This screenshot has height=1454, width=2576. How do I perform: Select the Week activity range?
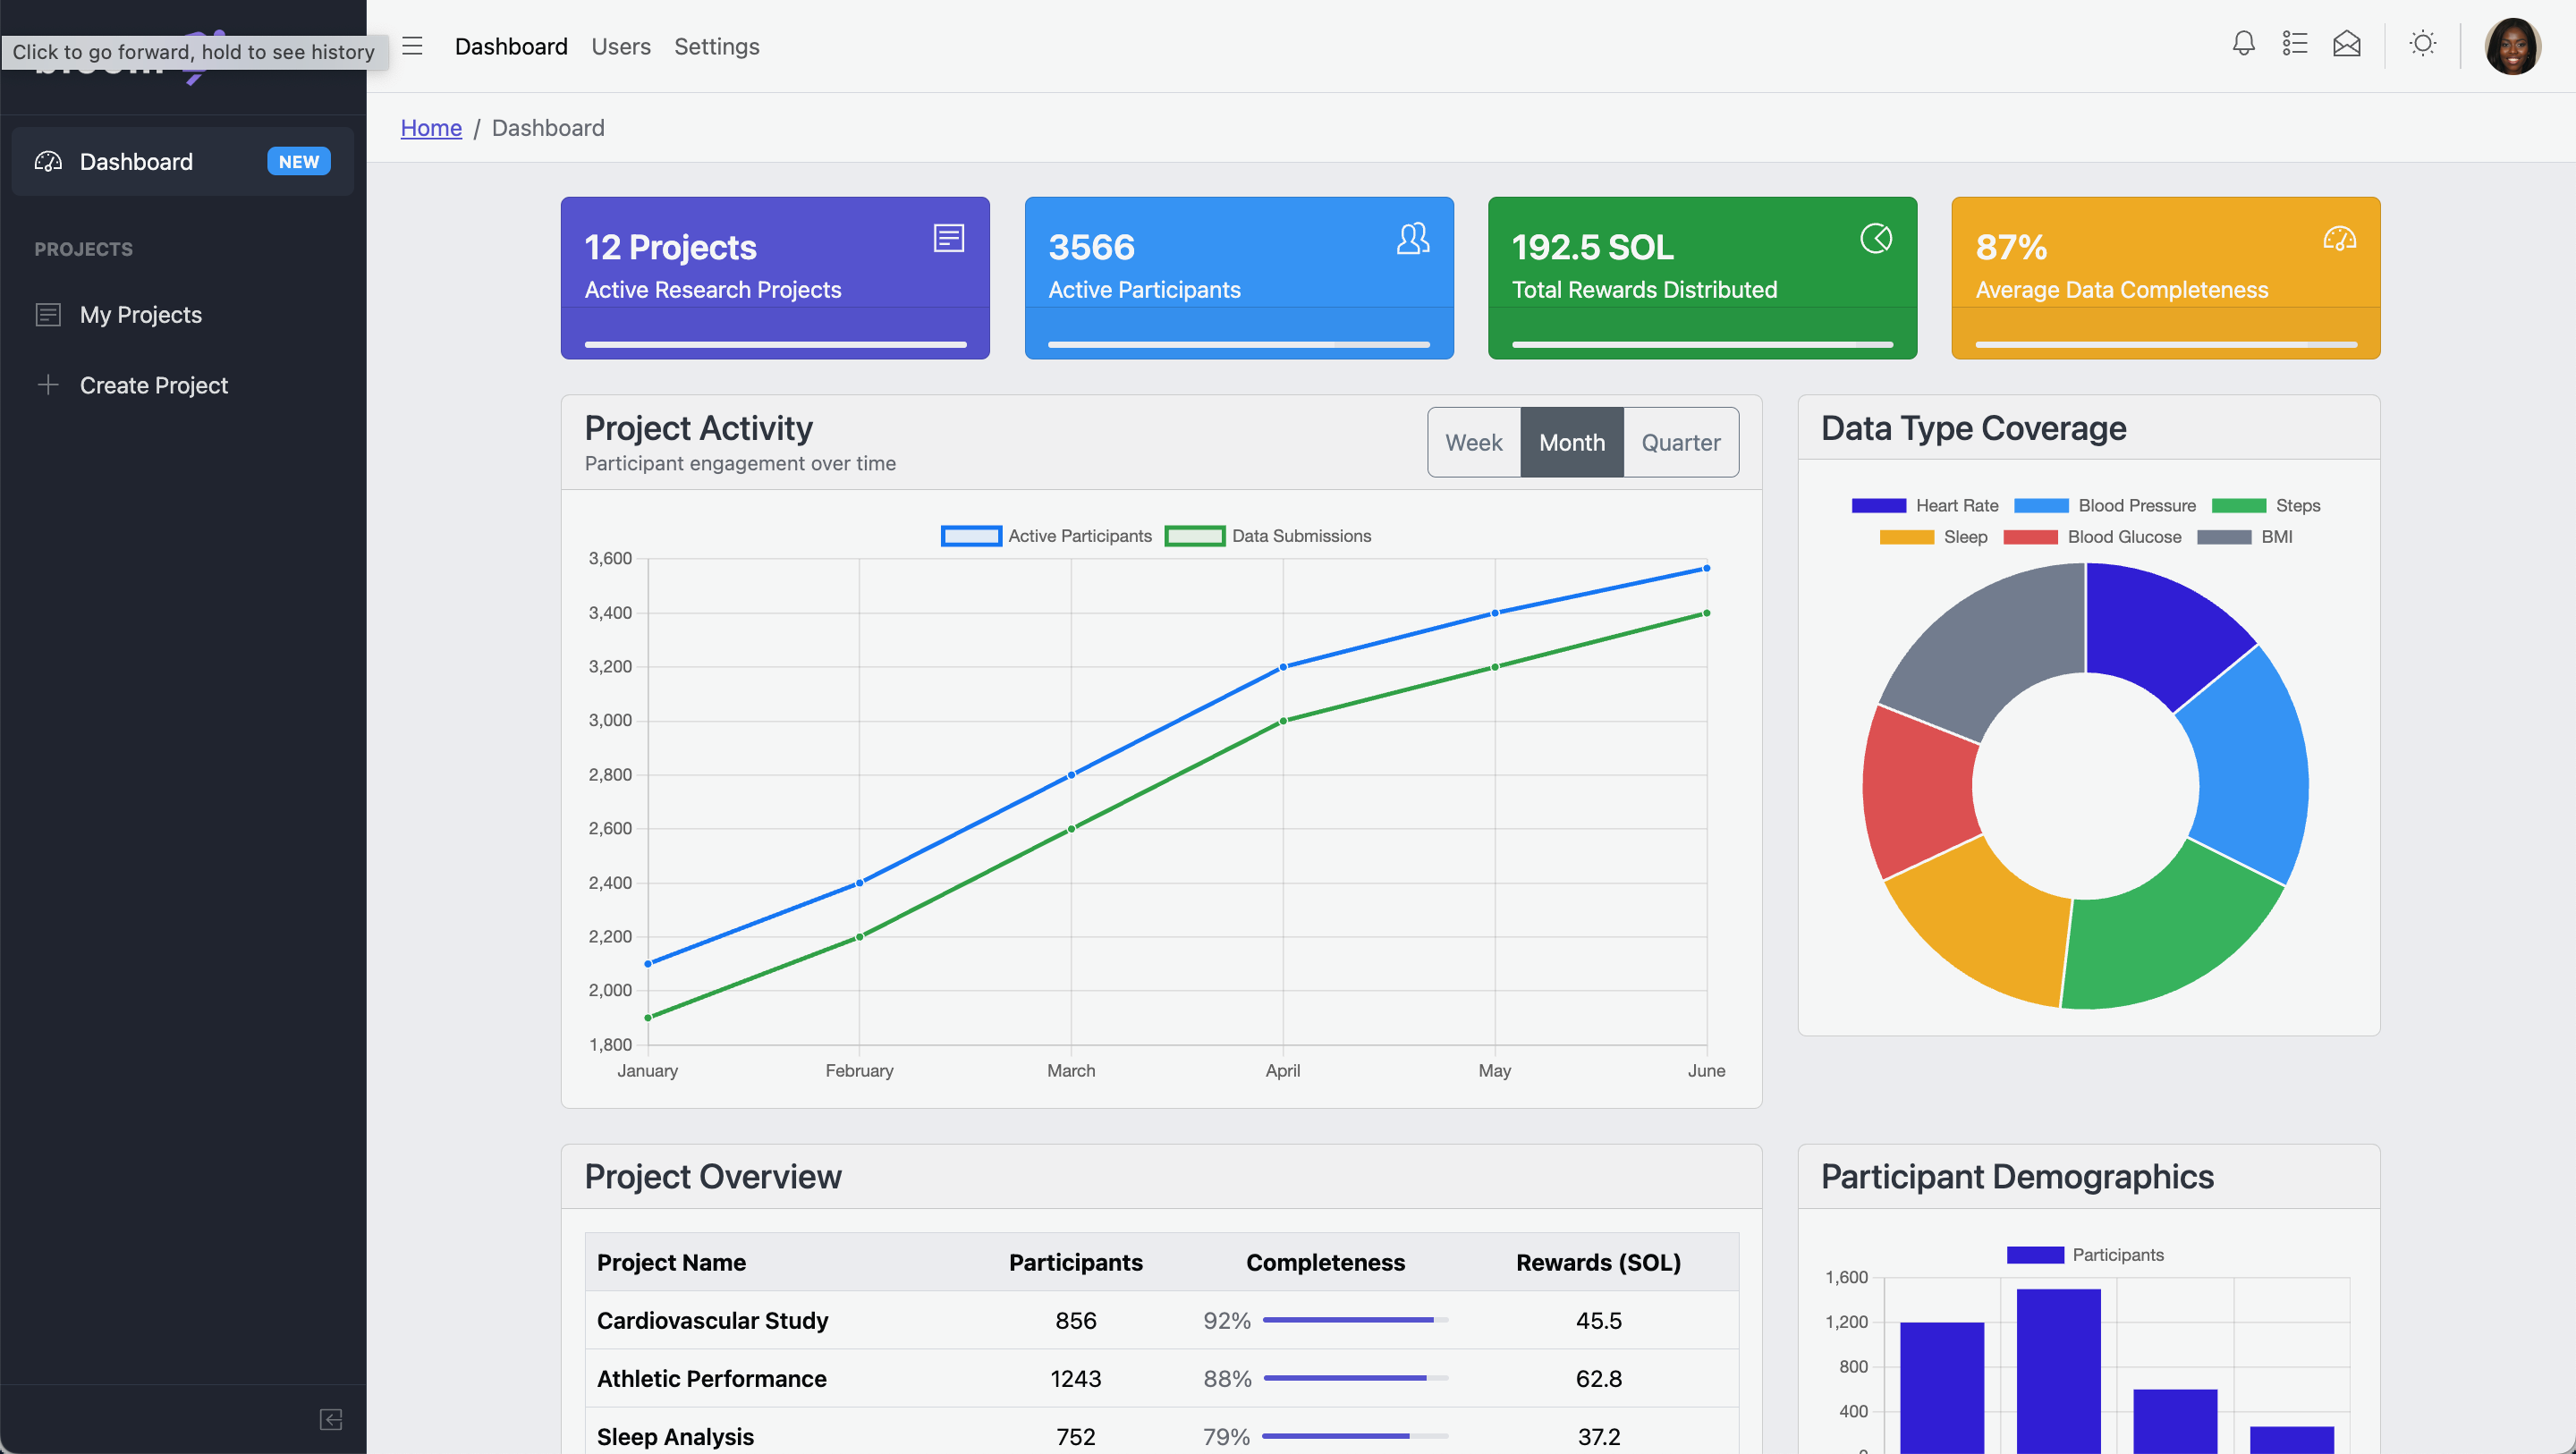(x=1473, y=442)
